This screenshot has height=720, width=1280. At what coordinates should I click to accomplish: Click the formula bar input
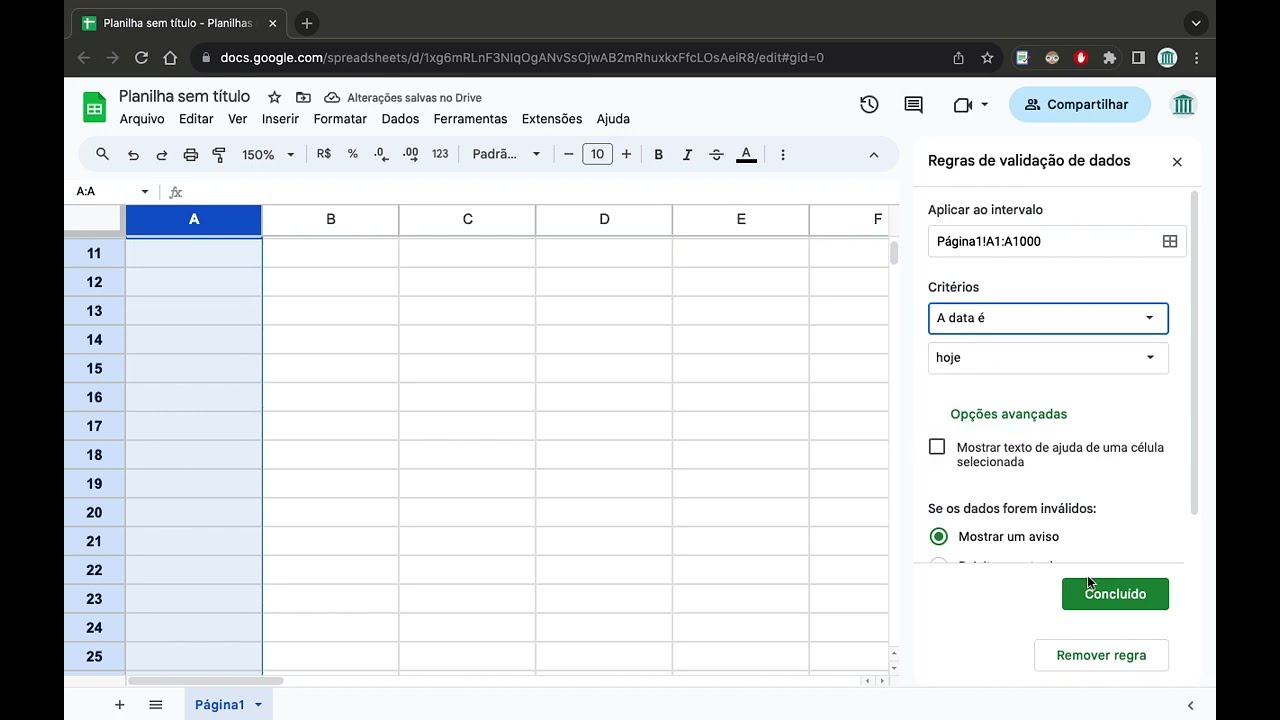tap(540, 192)
